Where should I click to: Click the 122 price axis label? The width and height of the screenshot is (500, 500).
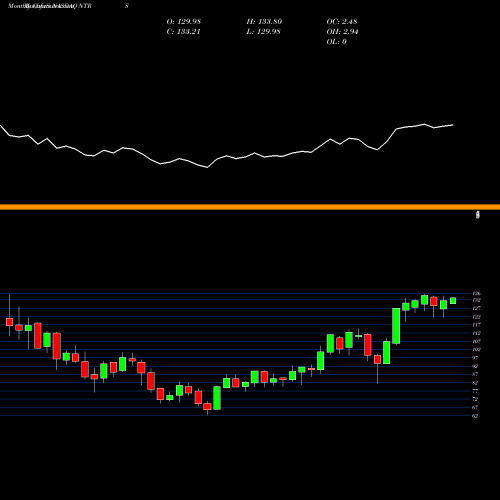pyautogui.click(x=477, y=317)
